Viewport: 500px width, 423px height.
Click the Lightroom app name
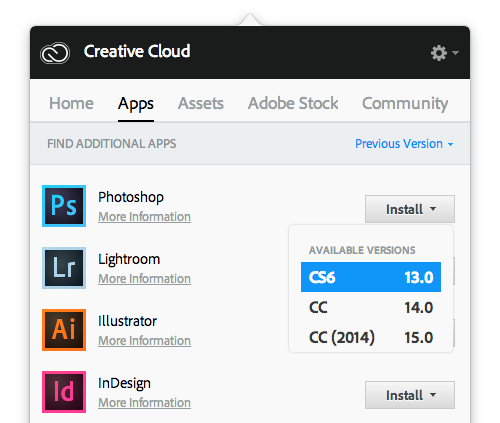pyautogui.click(x=129, y=259)
